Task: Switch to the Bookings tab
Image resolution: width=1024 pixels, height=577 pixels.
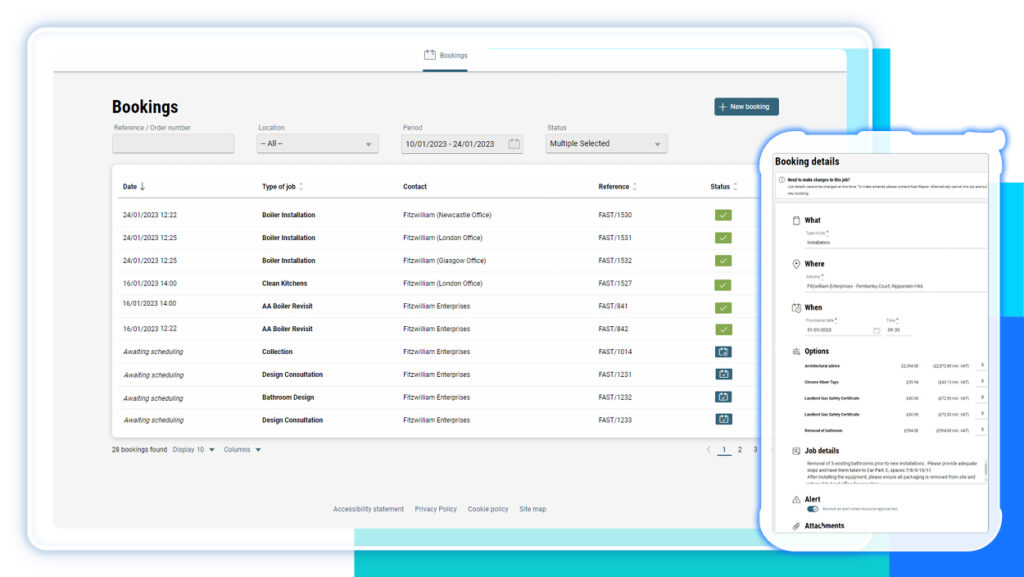Action: pyautogui.click(x=446, y=56)
